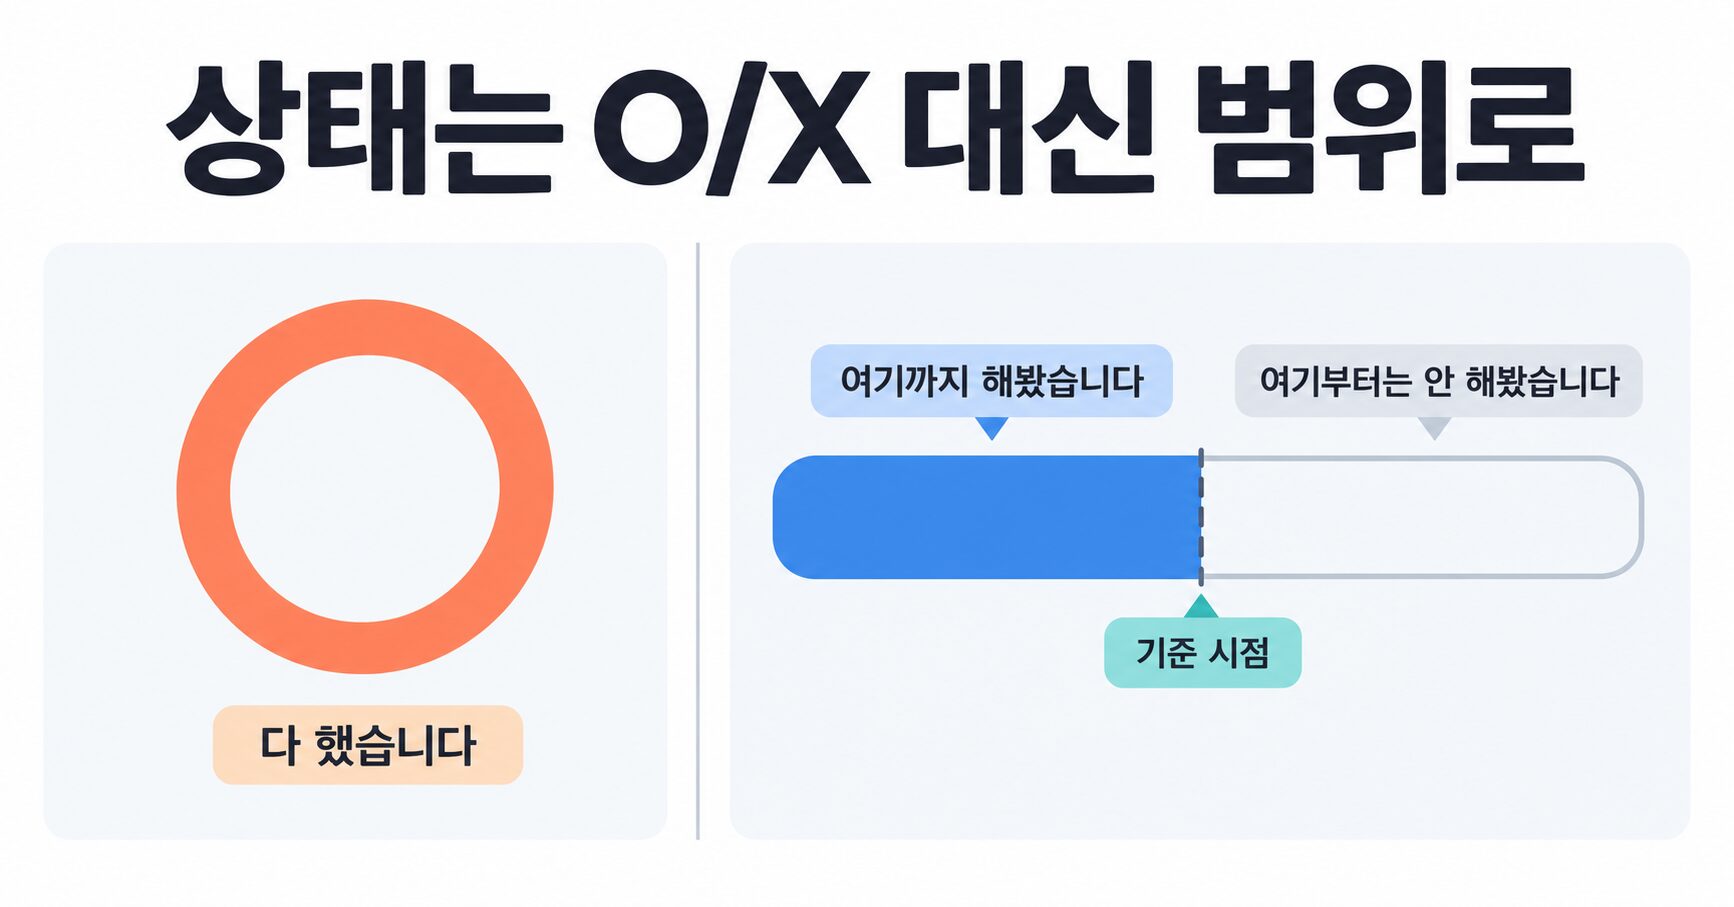
Task: Click the 여기까지 해봤습니다 blue bubble
Action: (991, 381)
